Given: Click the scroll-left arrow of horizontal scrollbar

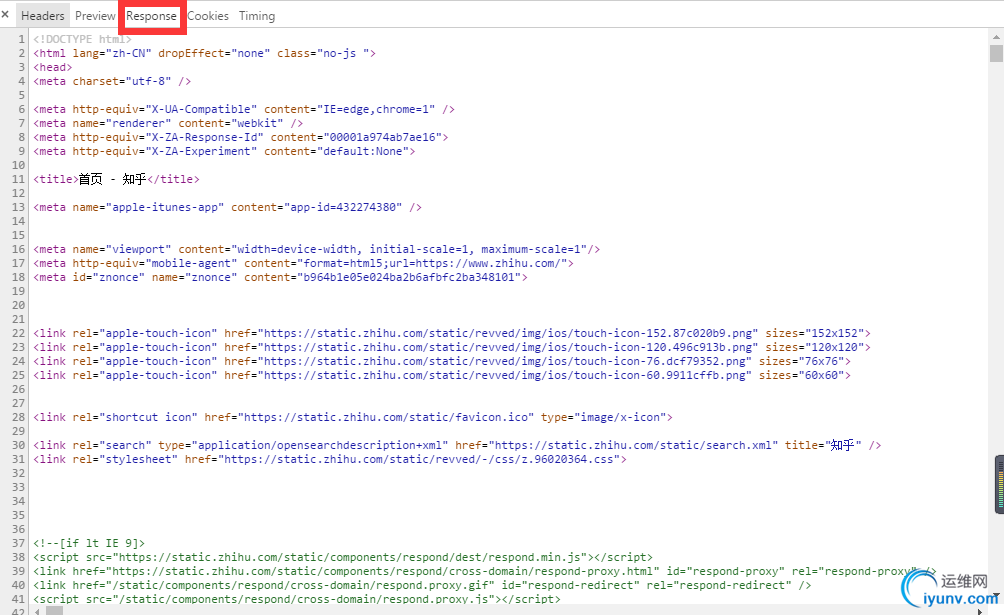Looking at the screenshot, I should pyautogui.click(x=37, y=611).
